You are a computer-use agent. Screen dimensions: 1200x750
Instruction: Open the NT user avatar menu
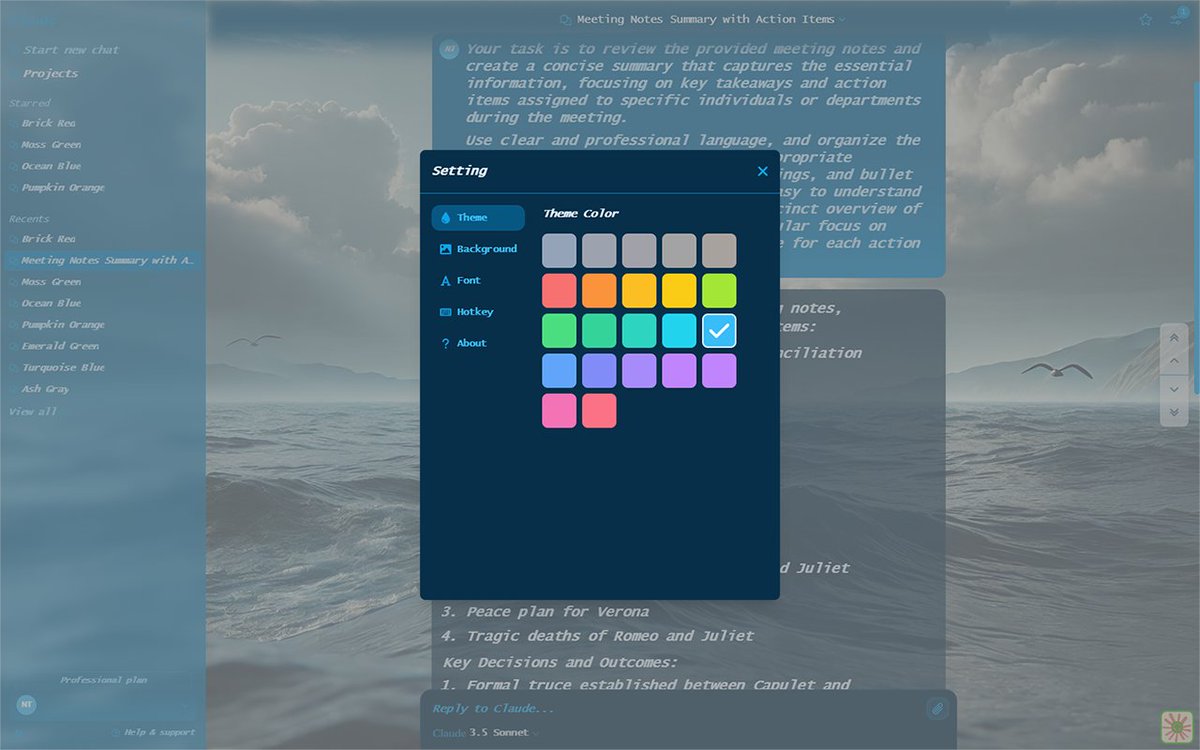(x=27, y=705)
